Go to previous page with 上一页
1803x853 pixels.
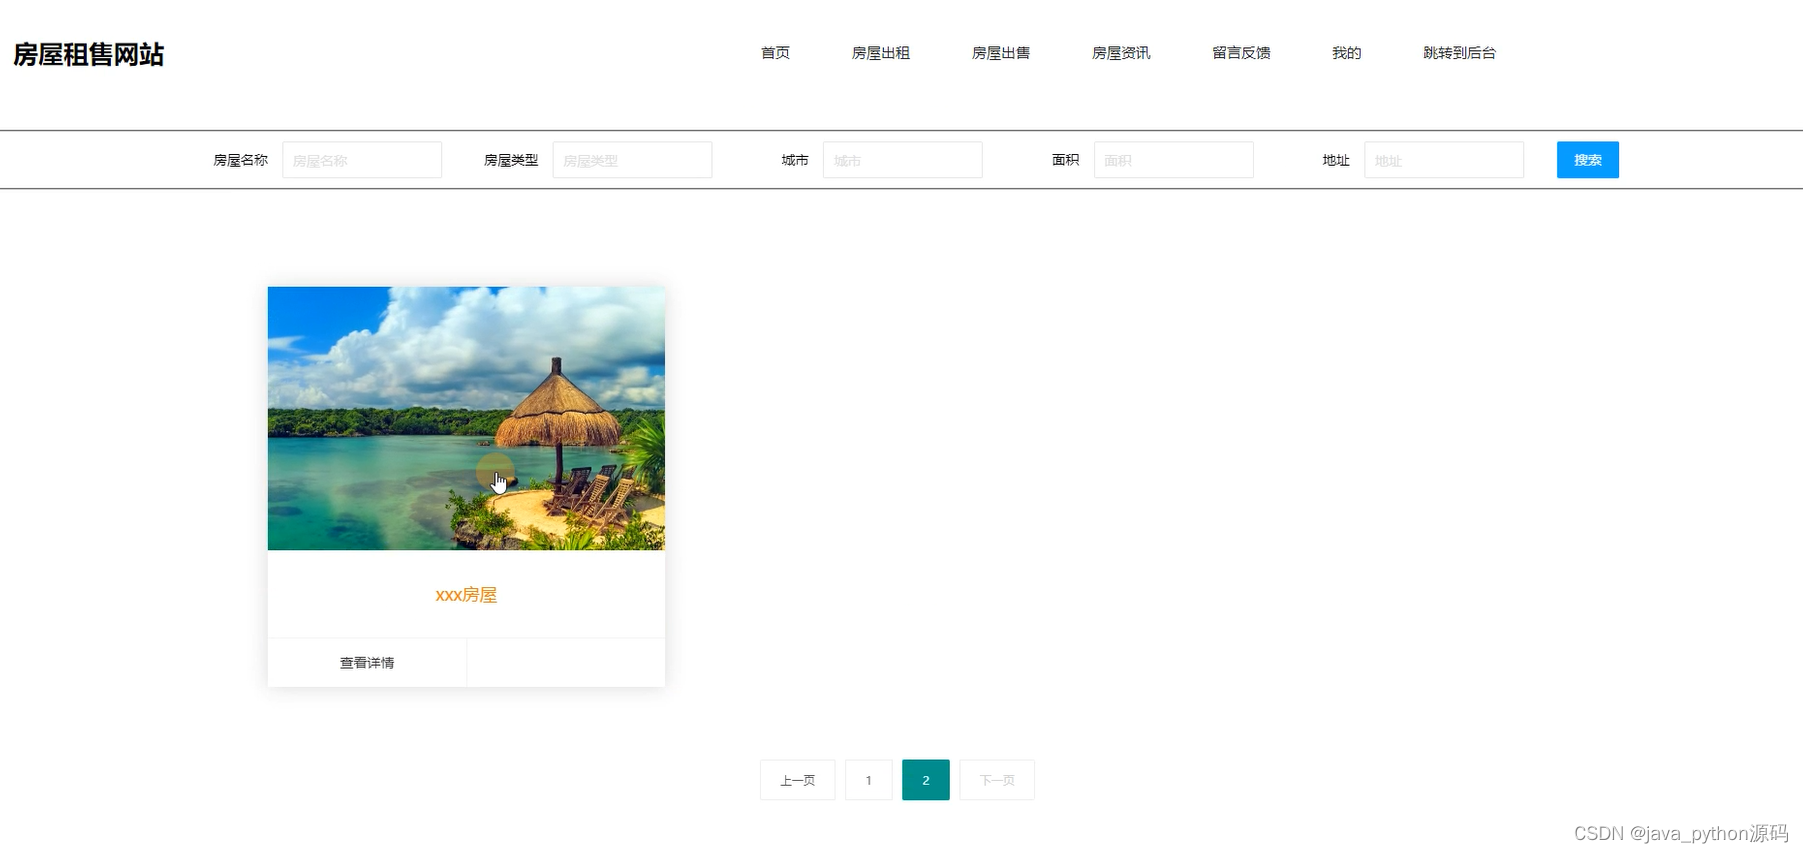797,780
